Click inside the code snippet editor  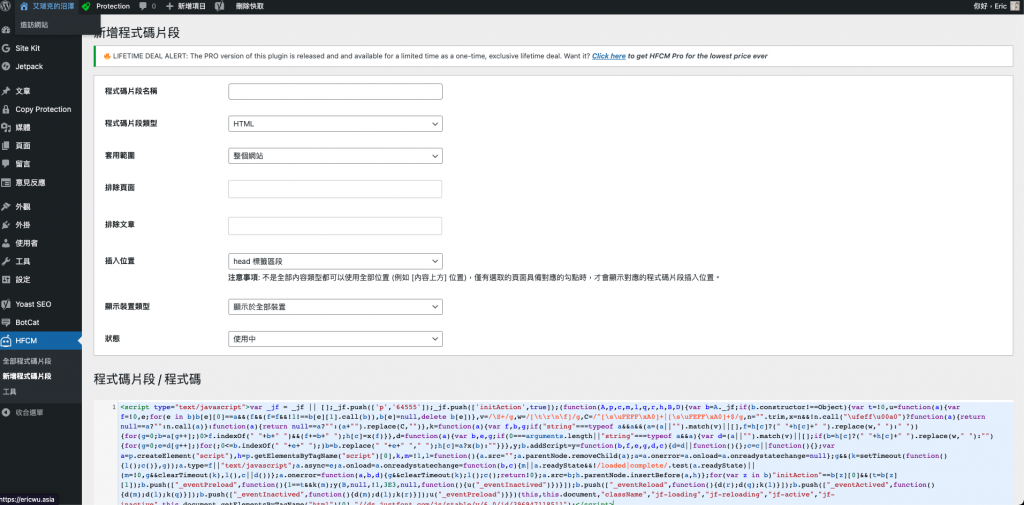pyautogui.click(x=566, y=453)
